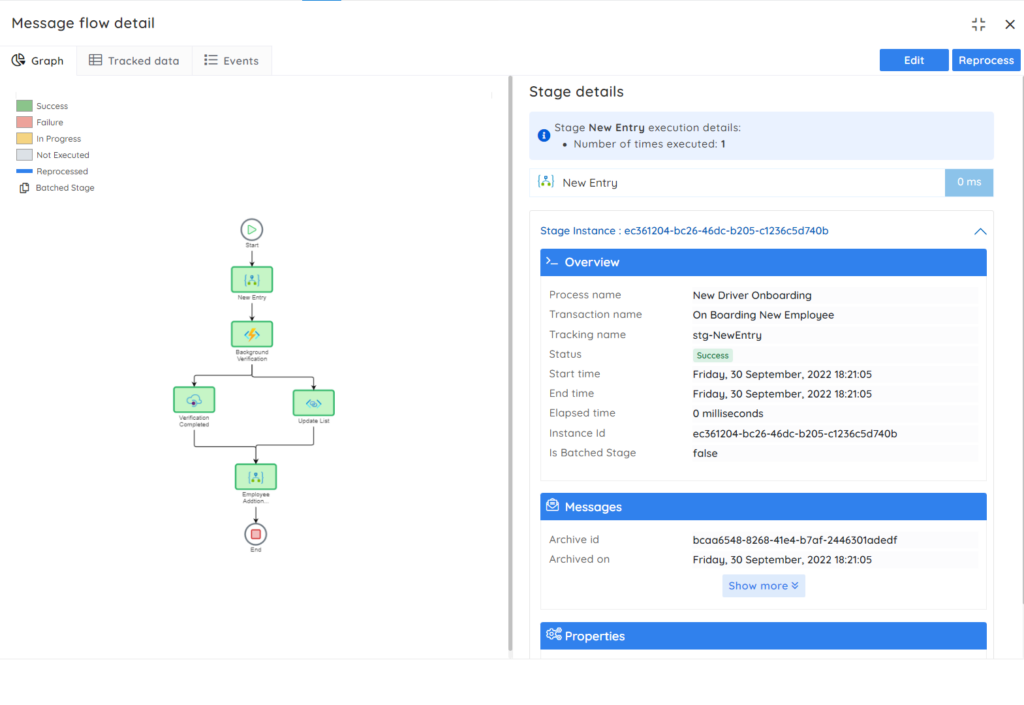The width and height of the screenshot is (1024, 705).
Task: Click the End node of the flow
Action: (255, 533)
